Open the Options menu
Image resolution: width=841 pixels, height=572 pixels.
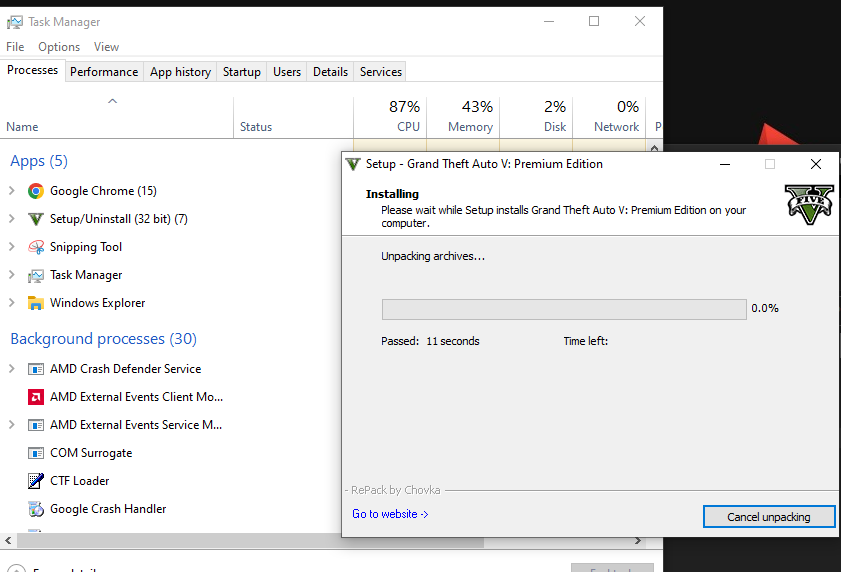click(x=59, y=47)
